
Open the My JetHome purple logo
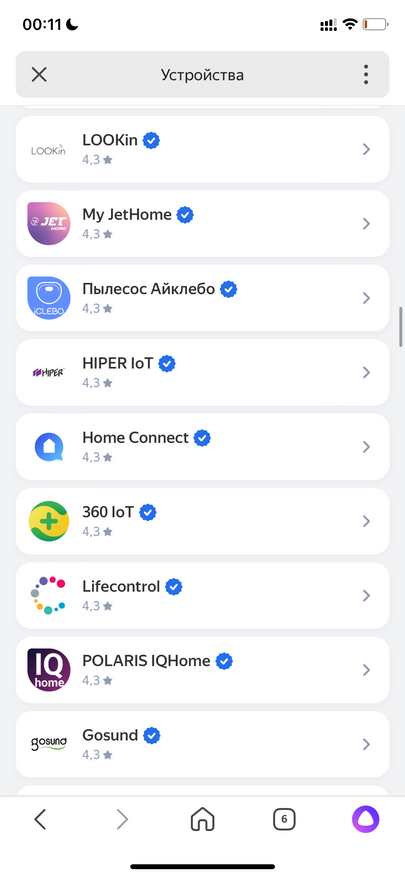pos(49,223)
